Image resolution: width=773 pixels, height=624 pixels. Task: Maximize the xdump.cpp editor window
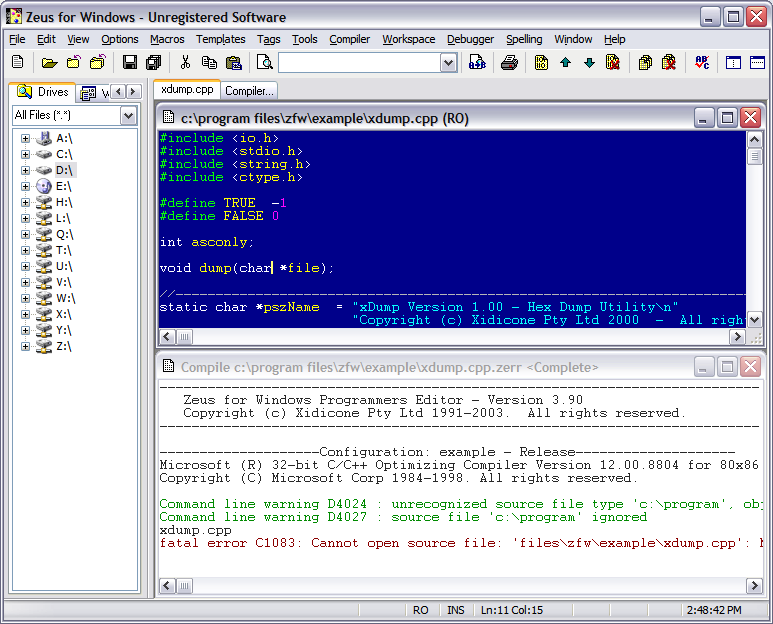727,118
